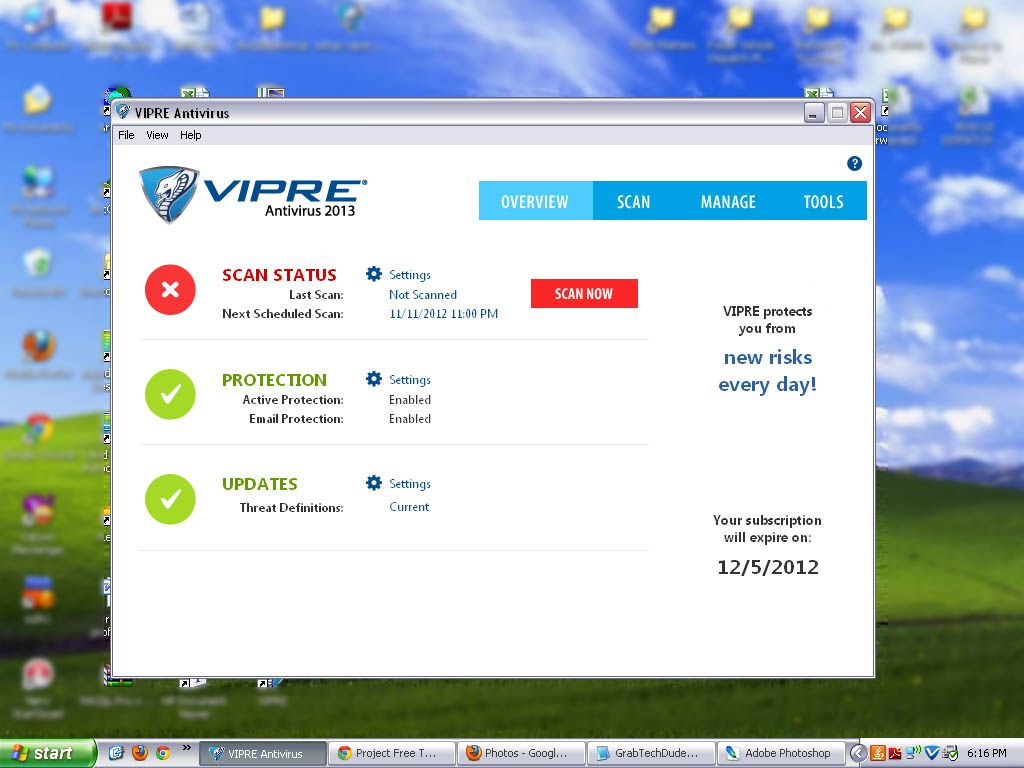
Task: Click the 'Current' threat definitions value
Action: pos(409,507)
